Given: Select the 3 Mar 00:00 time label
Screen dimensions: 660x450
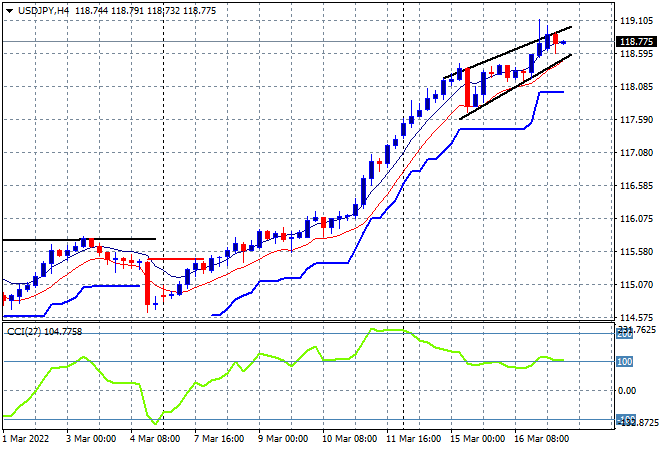Looking at the screenshot, I should point(91,439).
